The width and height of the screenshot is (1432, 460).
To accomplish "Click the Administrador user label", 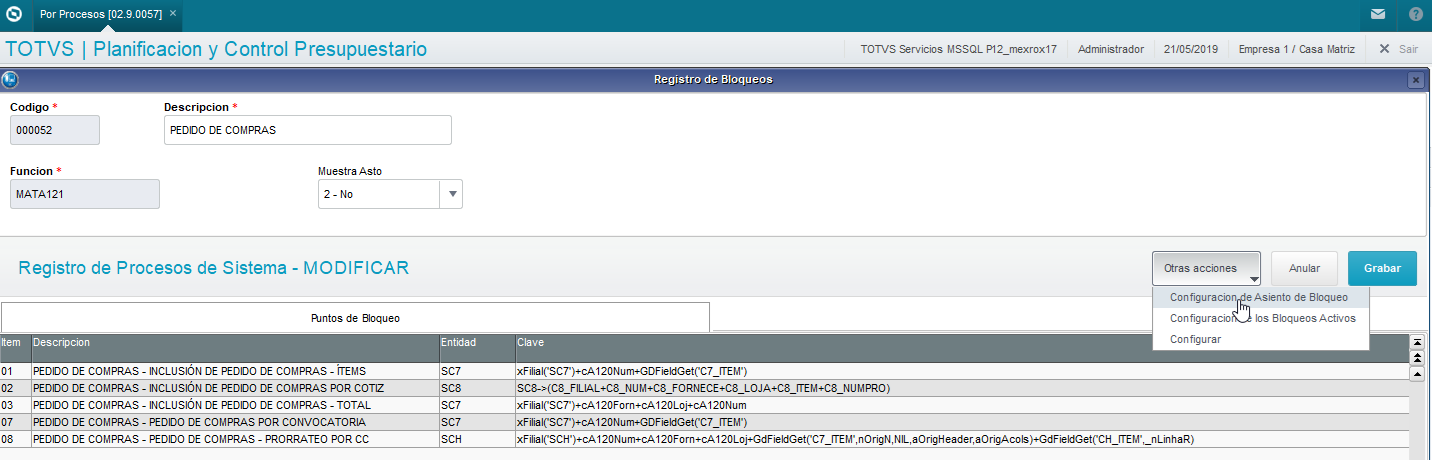I will tap(1111, 48).
